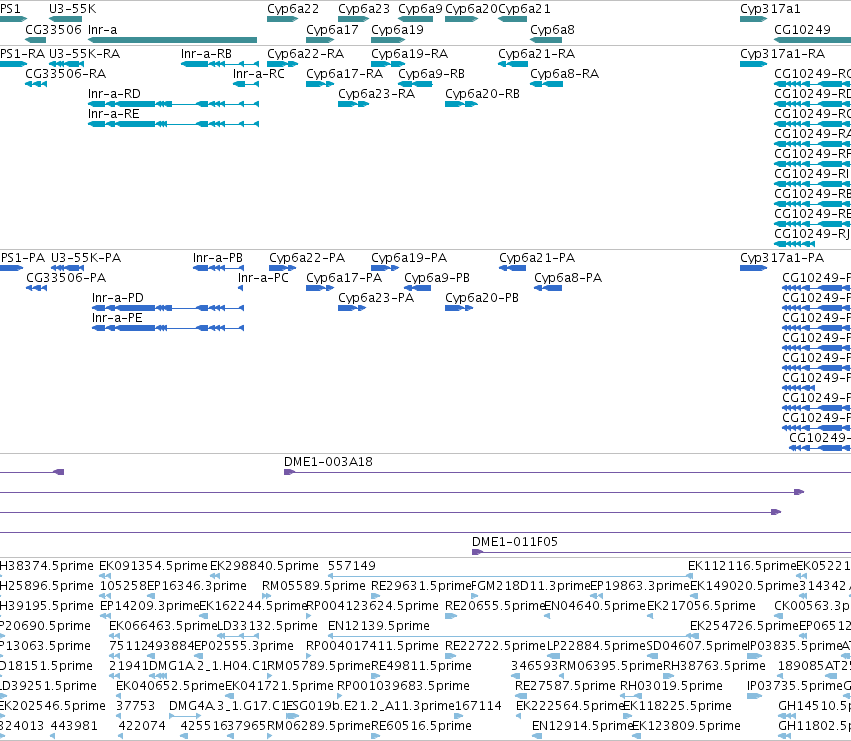Click EST RH03019.5prime label
This screenshot has height=741, width=851.
pyautogui.click(x=671, y=686)
